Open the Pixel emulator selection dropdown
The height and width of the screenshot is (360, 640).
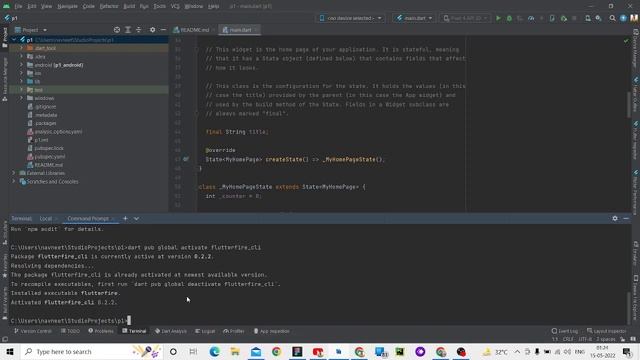point(465,18)
